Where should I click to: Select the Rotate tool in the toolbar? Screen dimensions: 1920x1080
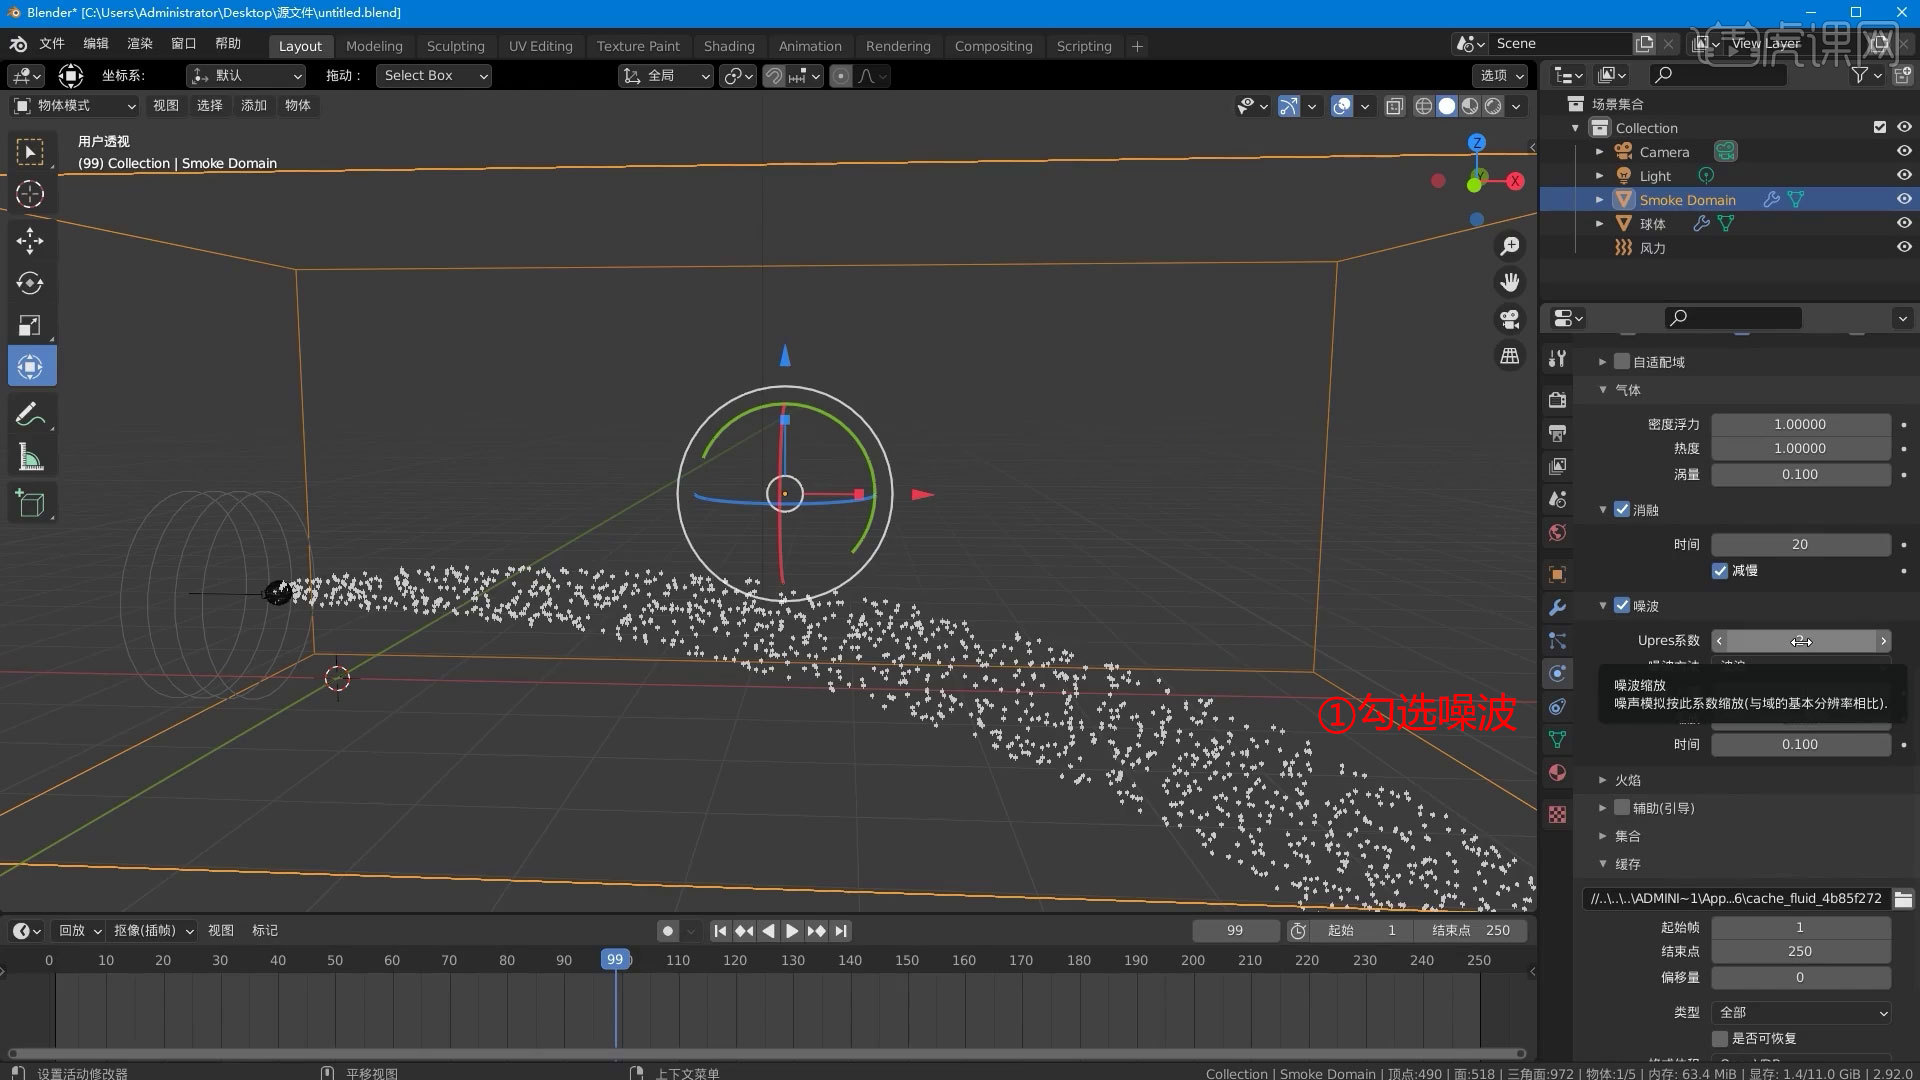click(x=31, y=283)
